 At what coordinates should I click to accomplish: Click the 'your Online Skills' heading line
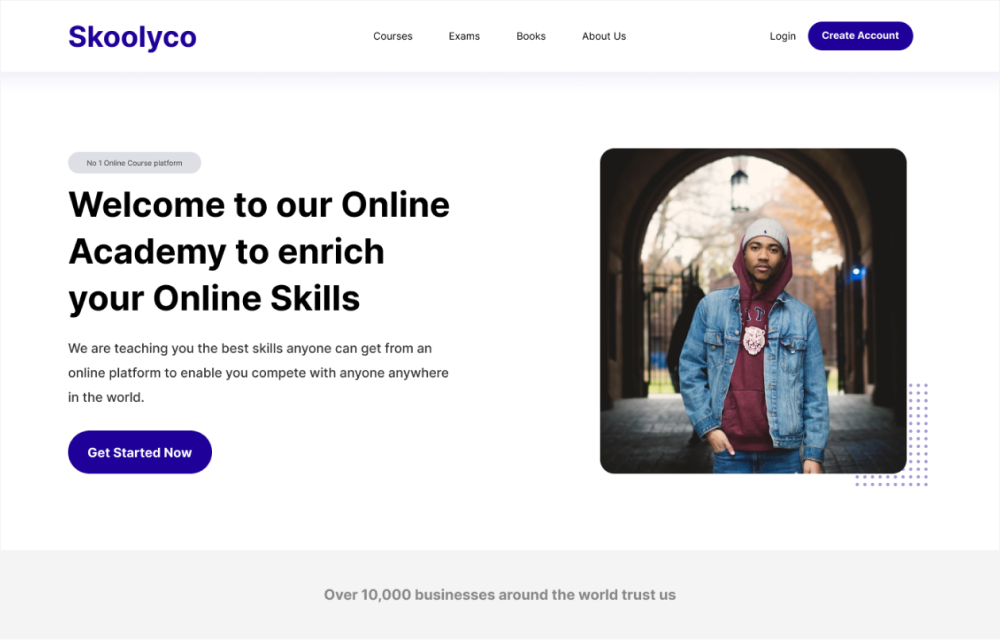[214, 298]
